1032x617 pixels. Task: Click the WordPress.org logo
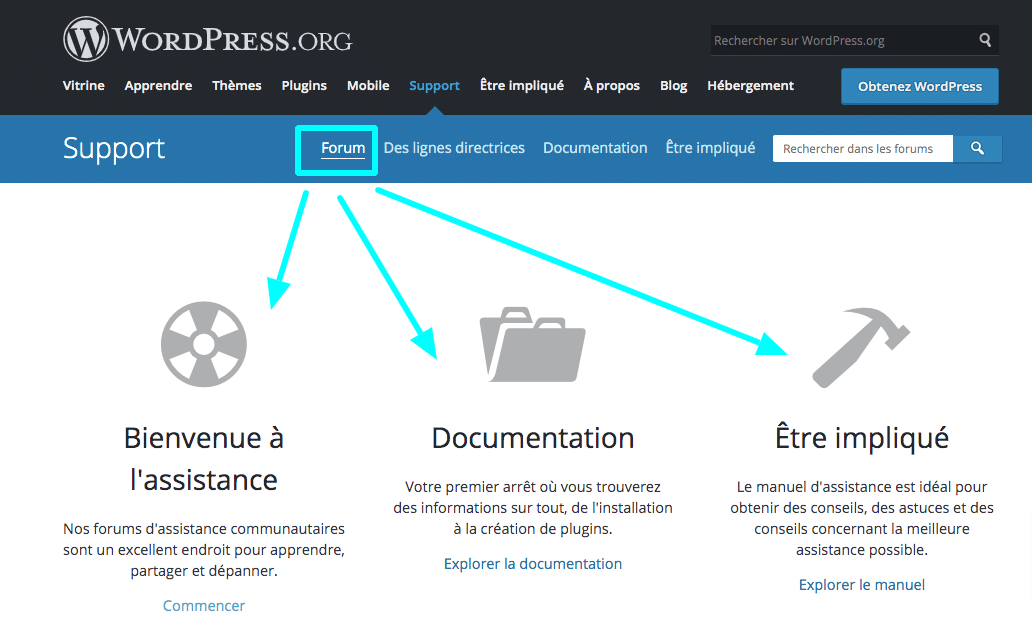click(x=207, y=38)
